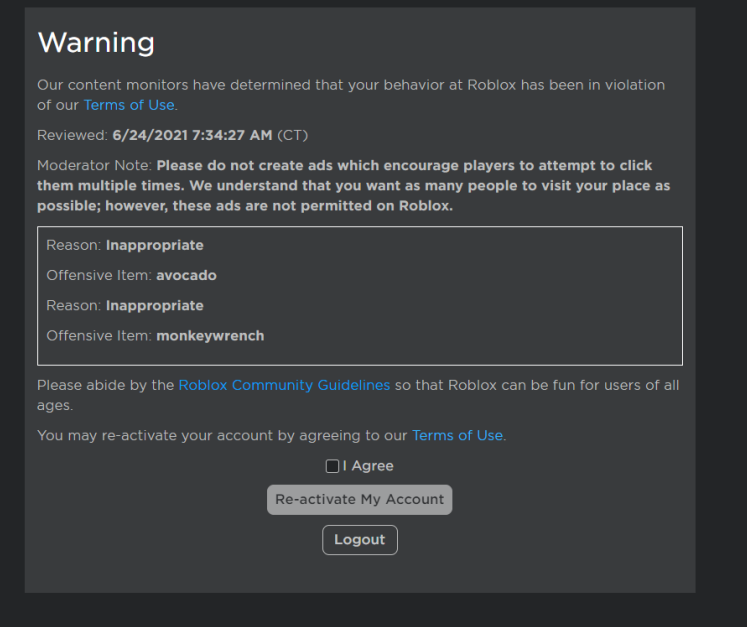The image size is (747, 627).
Task: Select the Warning heading text
Action: point(96,42)
